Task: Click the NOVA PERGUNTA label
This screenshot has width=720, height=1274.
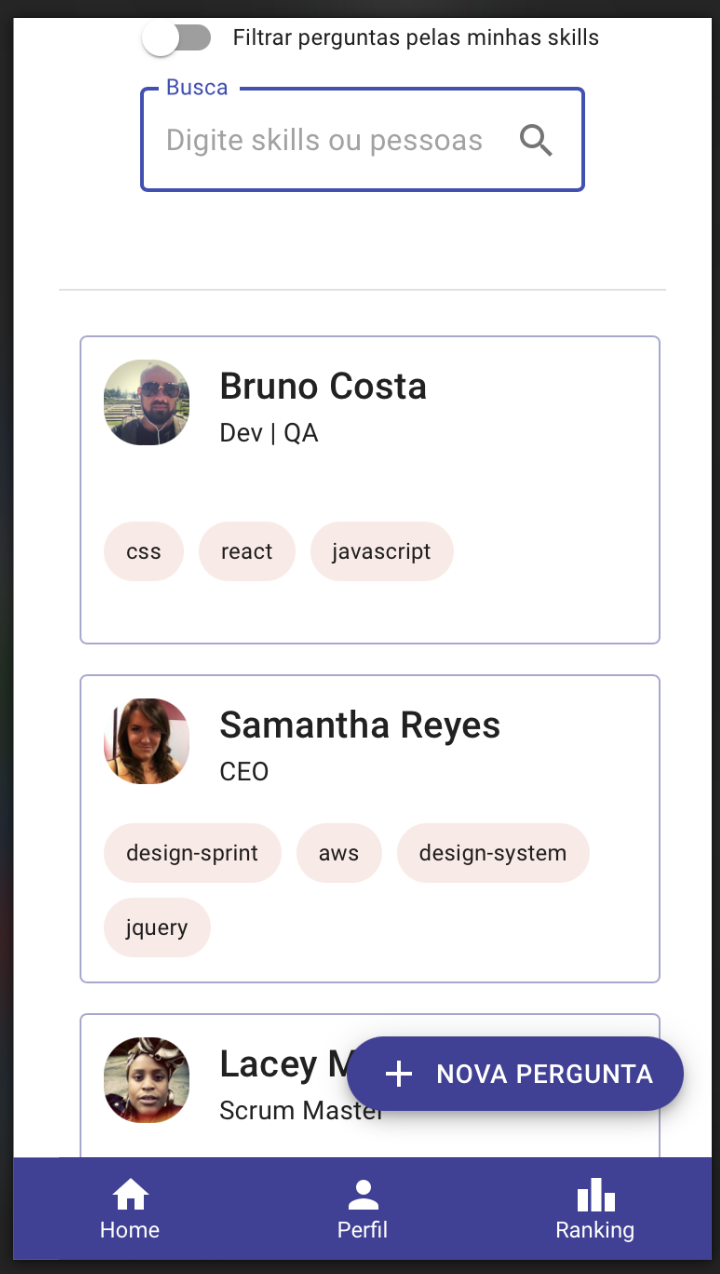Action: tap(545, 1074)
